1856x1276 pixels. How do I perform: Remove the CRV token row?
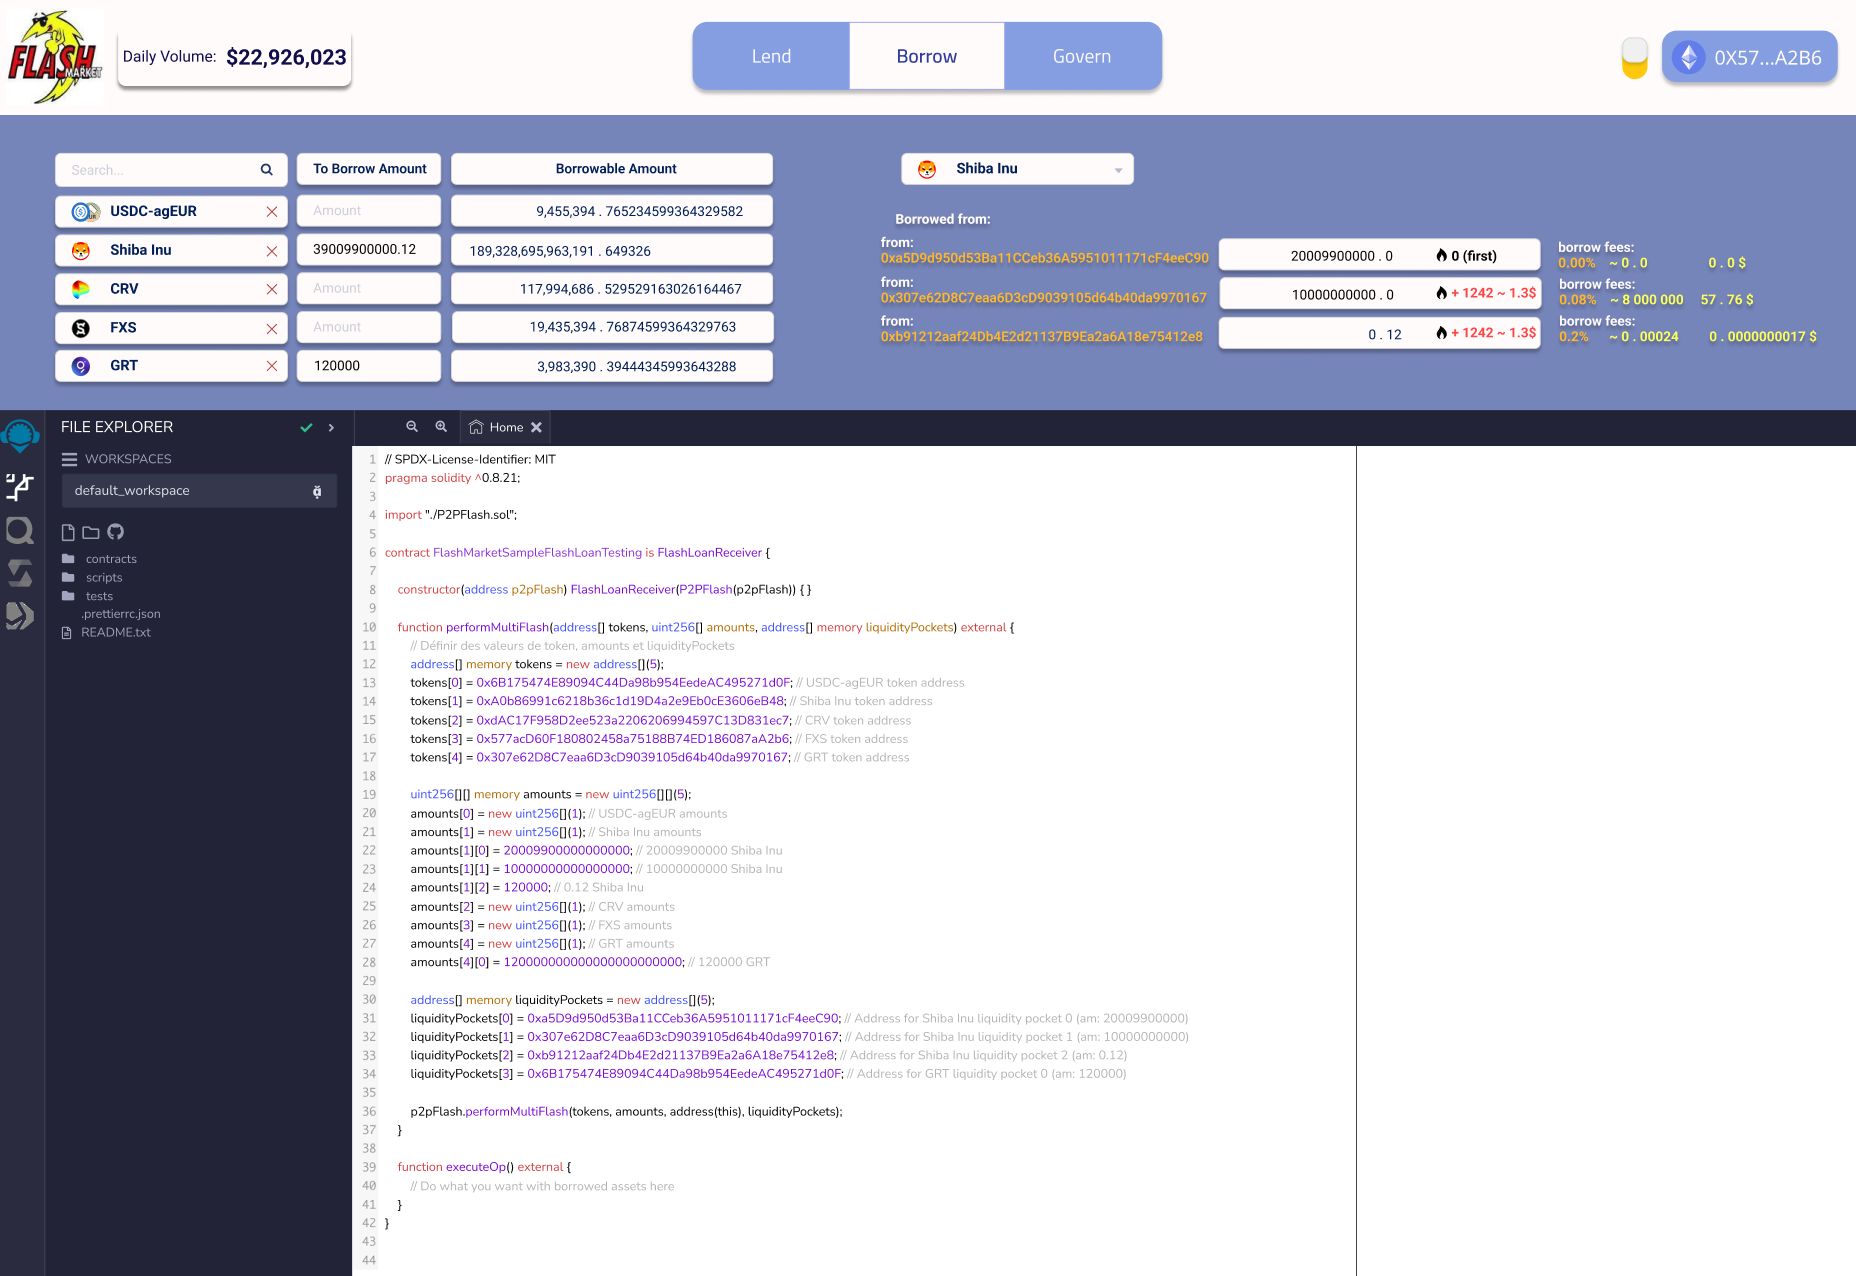[272, 289]
